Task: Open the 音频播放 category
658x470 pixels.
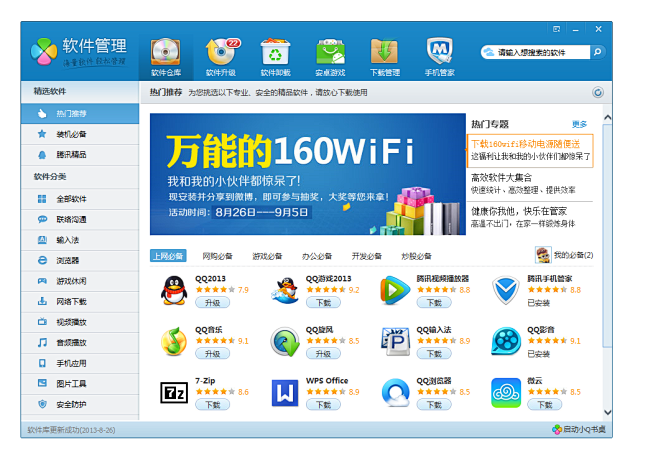Action: coord(80,343)
